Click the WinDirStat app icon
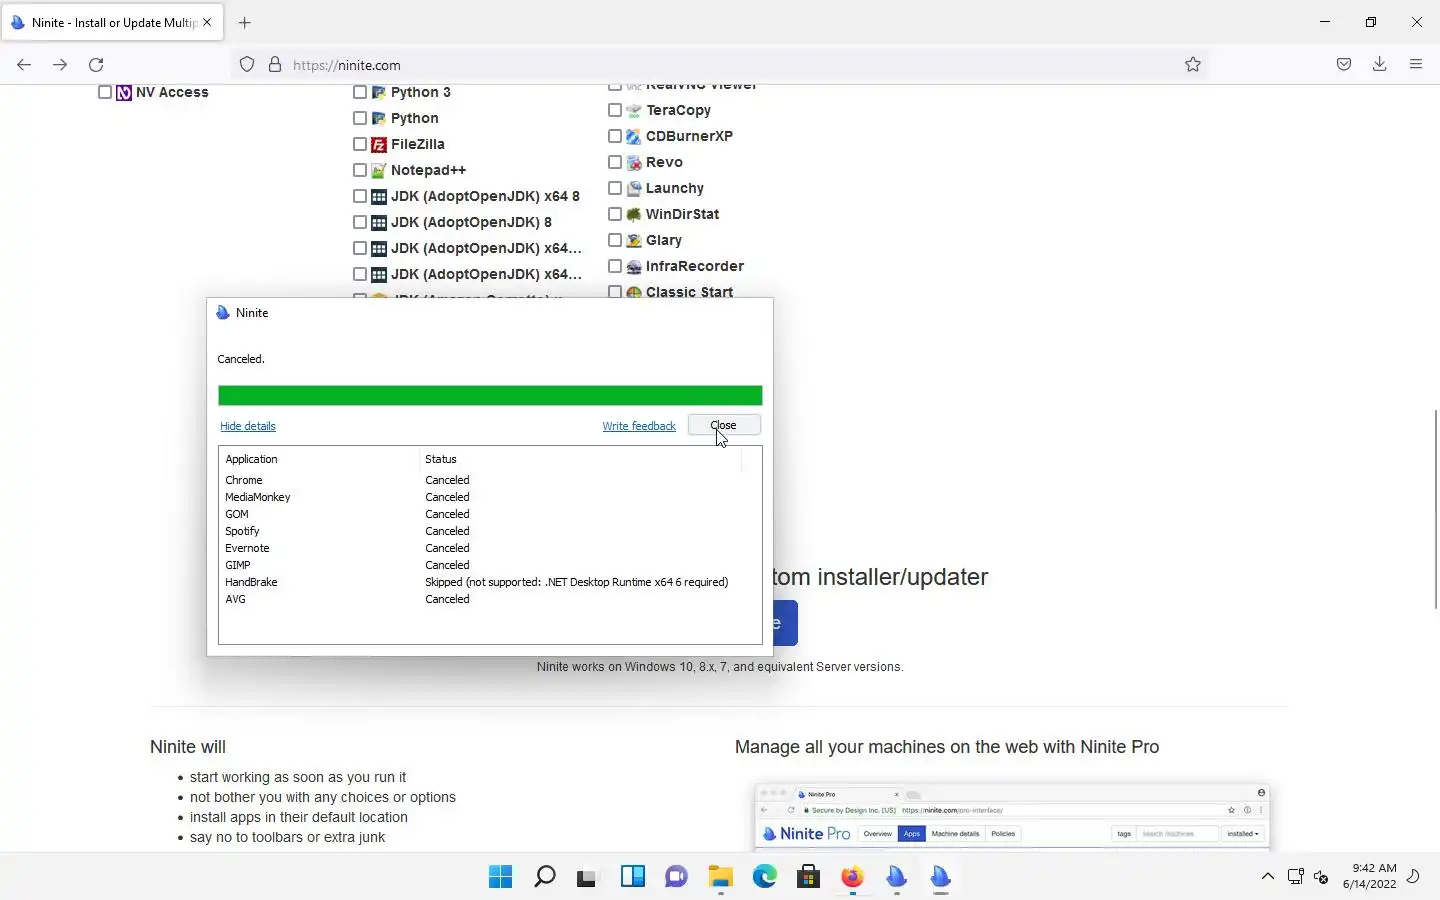The width and height of the screenshot is (1440, 900). point(634,214)
